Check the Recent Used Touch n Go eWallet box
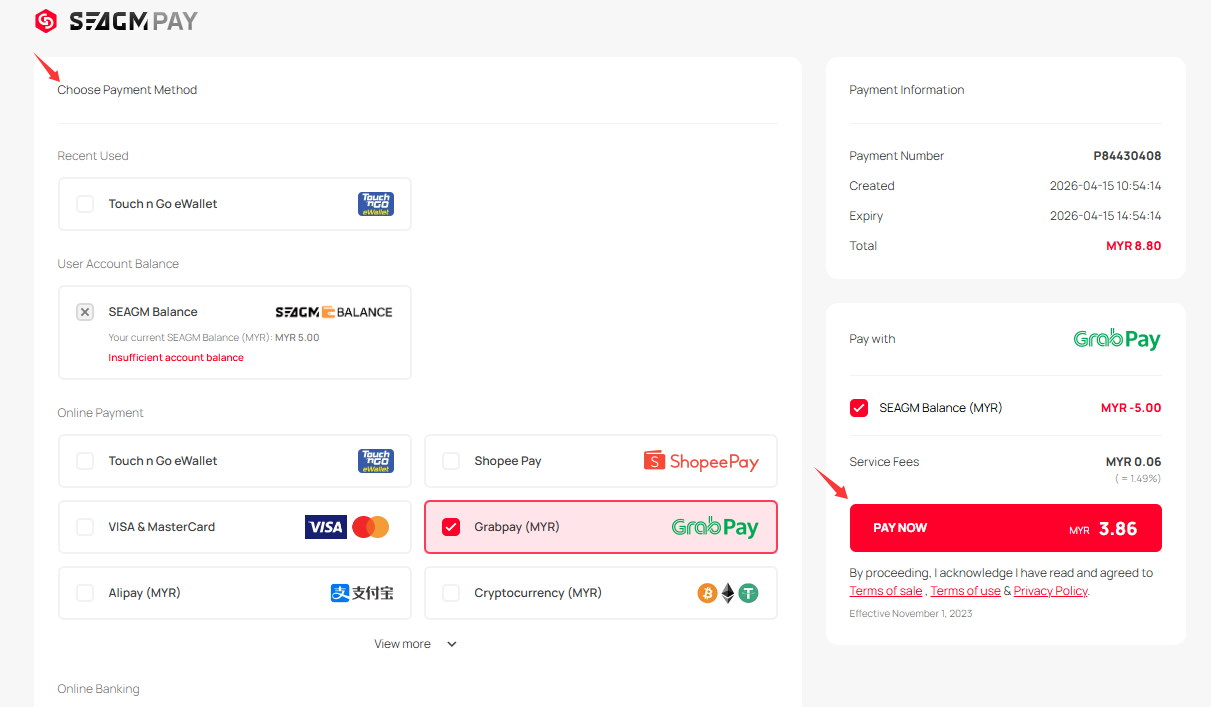Viewport: 1211px width, 707px height. (86, 204)
